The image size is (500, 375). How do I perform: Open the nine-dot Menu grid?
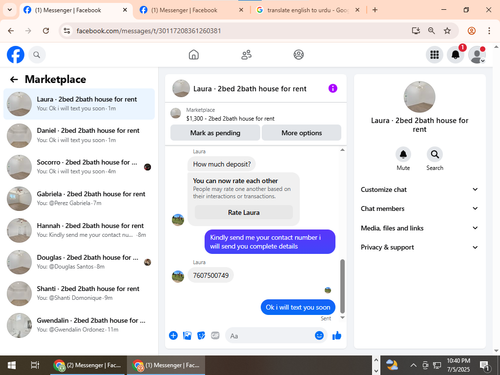pyautogui.click(x=434, y=54)
